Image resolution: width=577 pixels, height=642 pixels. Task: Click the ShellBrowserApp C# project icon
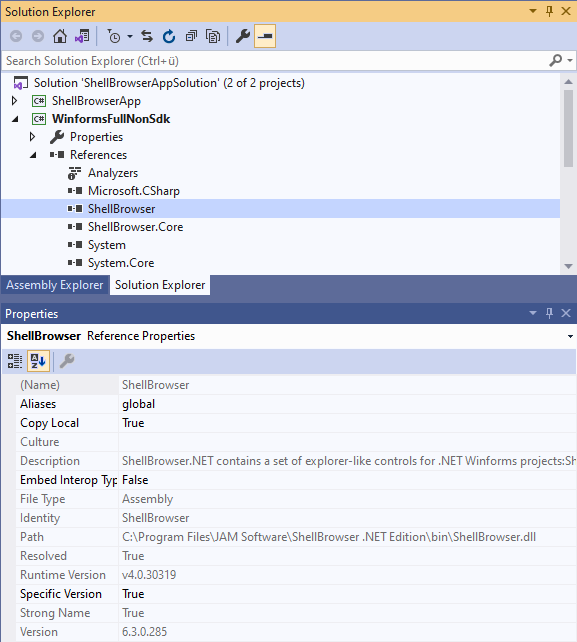[39, 101]
